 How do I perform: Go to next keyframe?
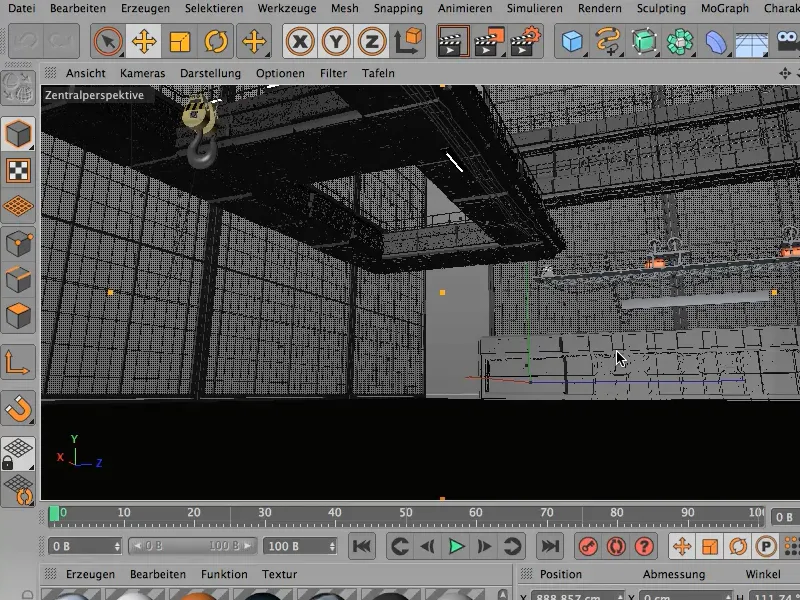pyautogui.click(x=512, y=546)
